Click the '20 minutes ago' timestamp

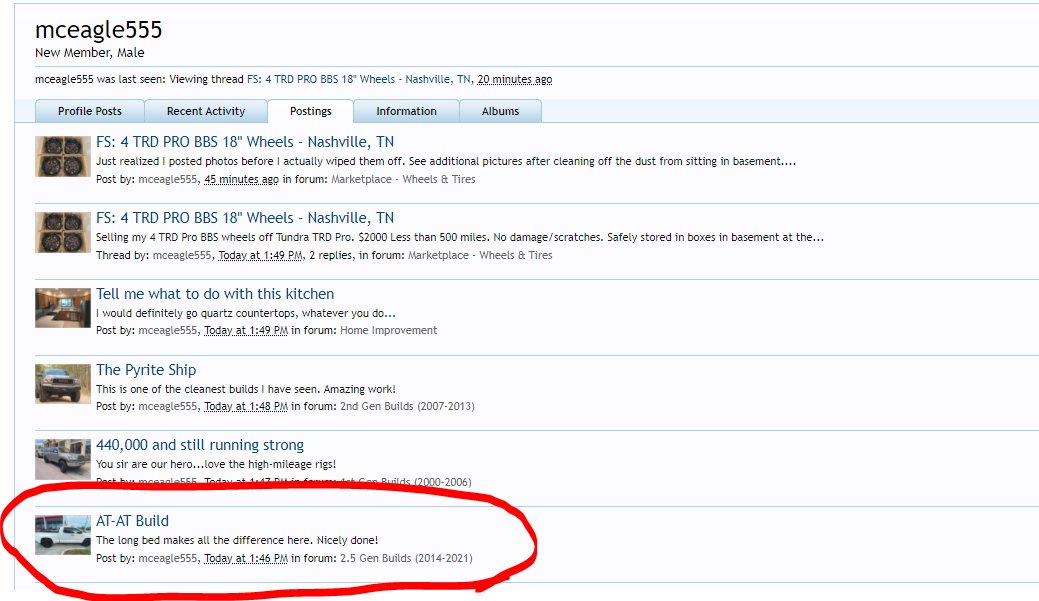pyautogui.click(x=515, y=80)
